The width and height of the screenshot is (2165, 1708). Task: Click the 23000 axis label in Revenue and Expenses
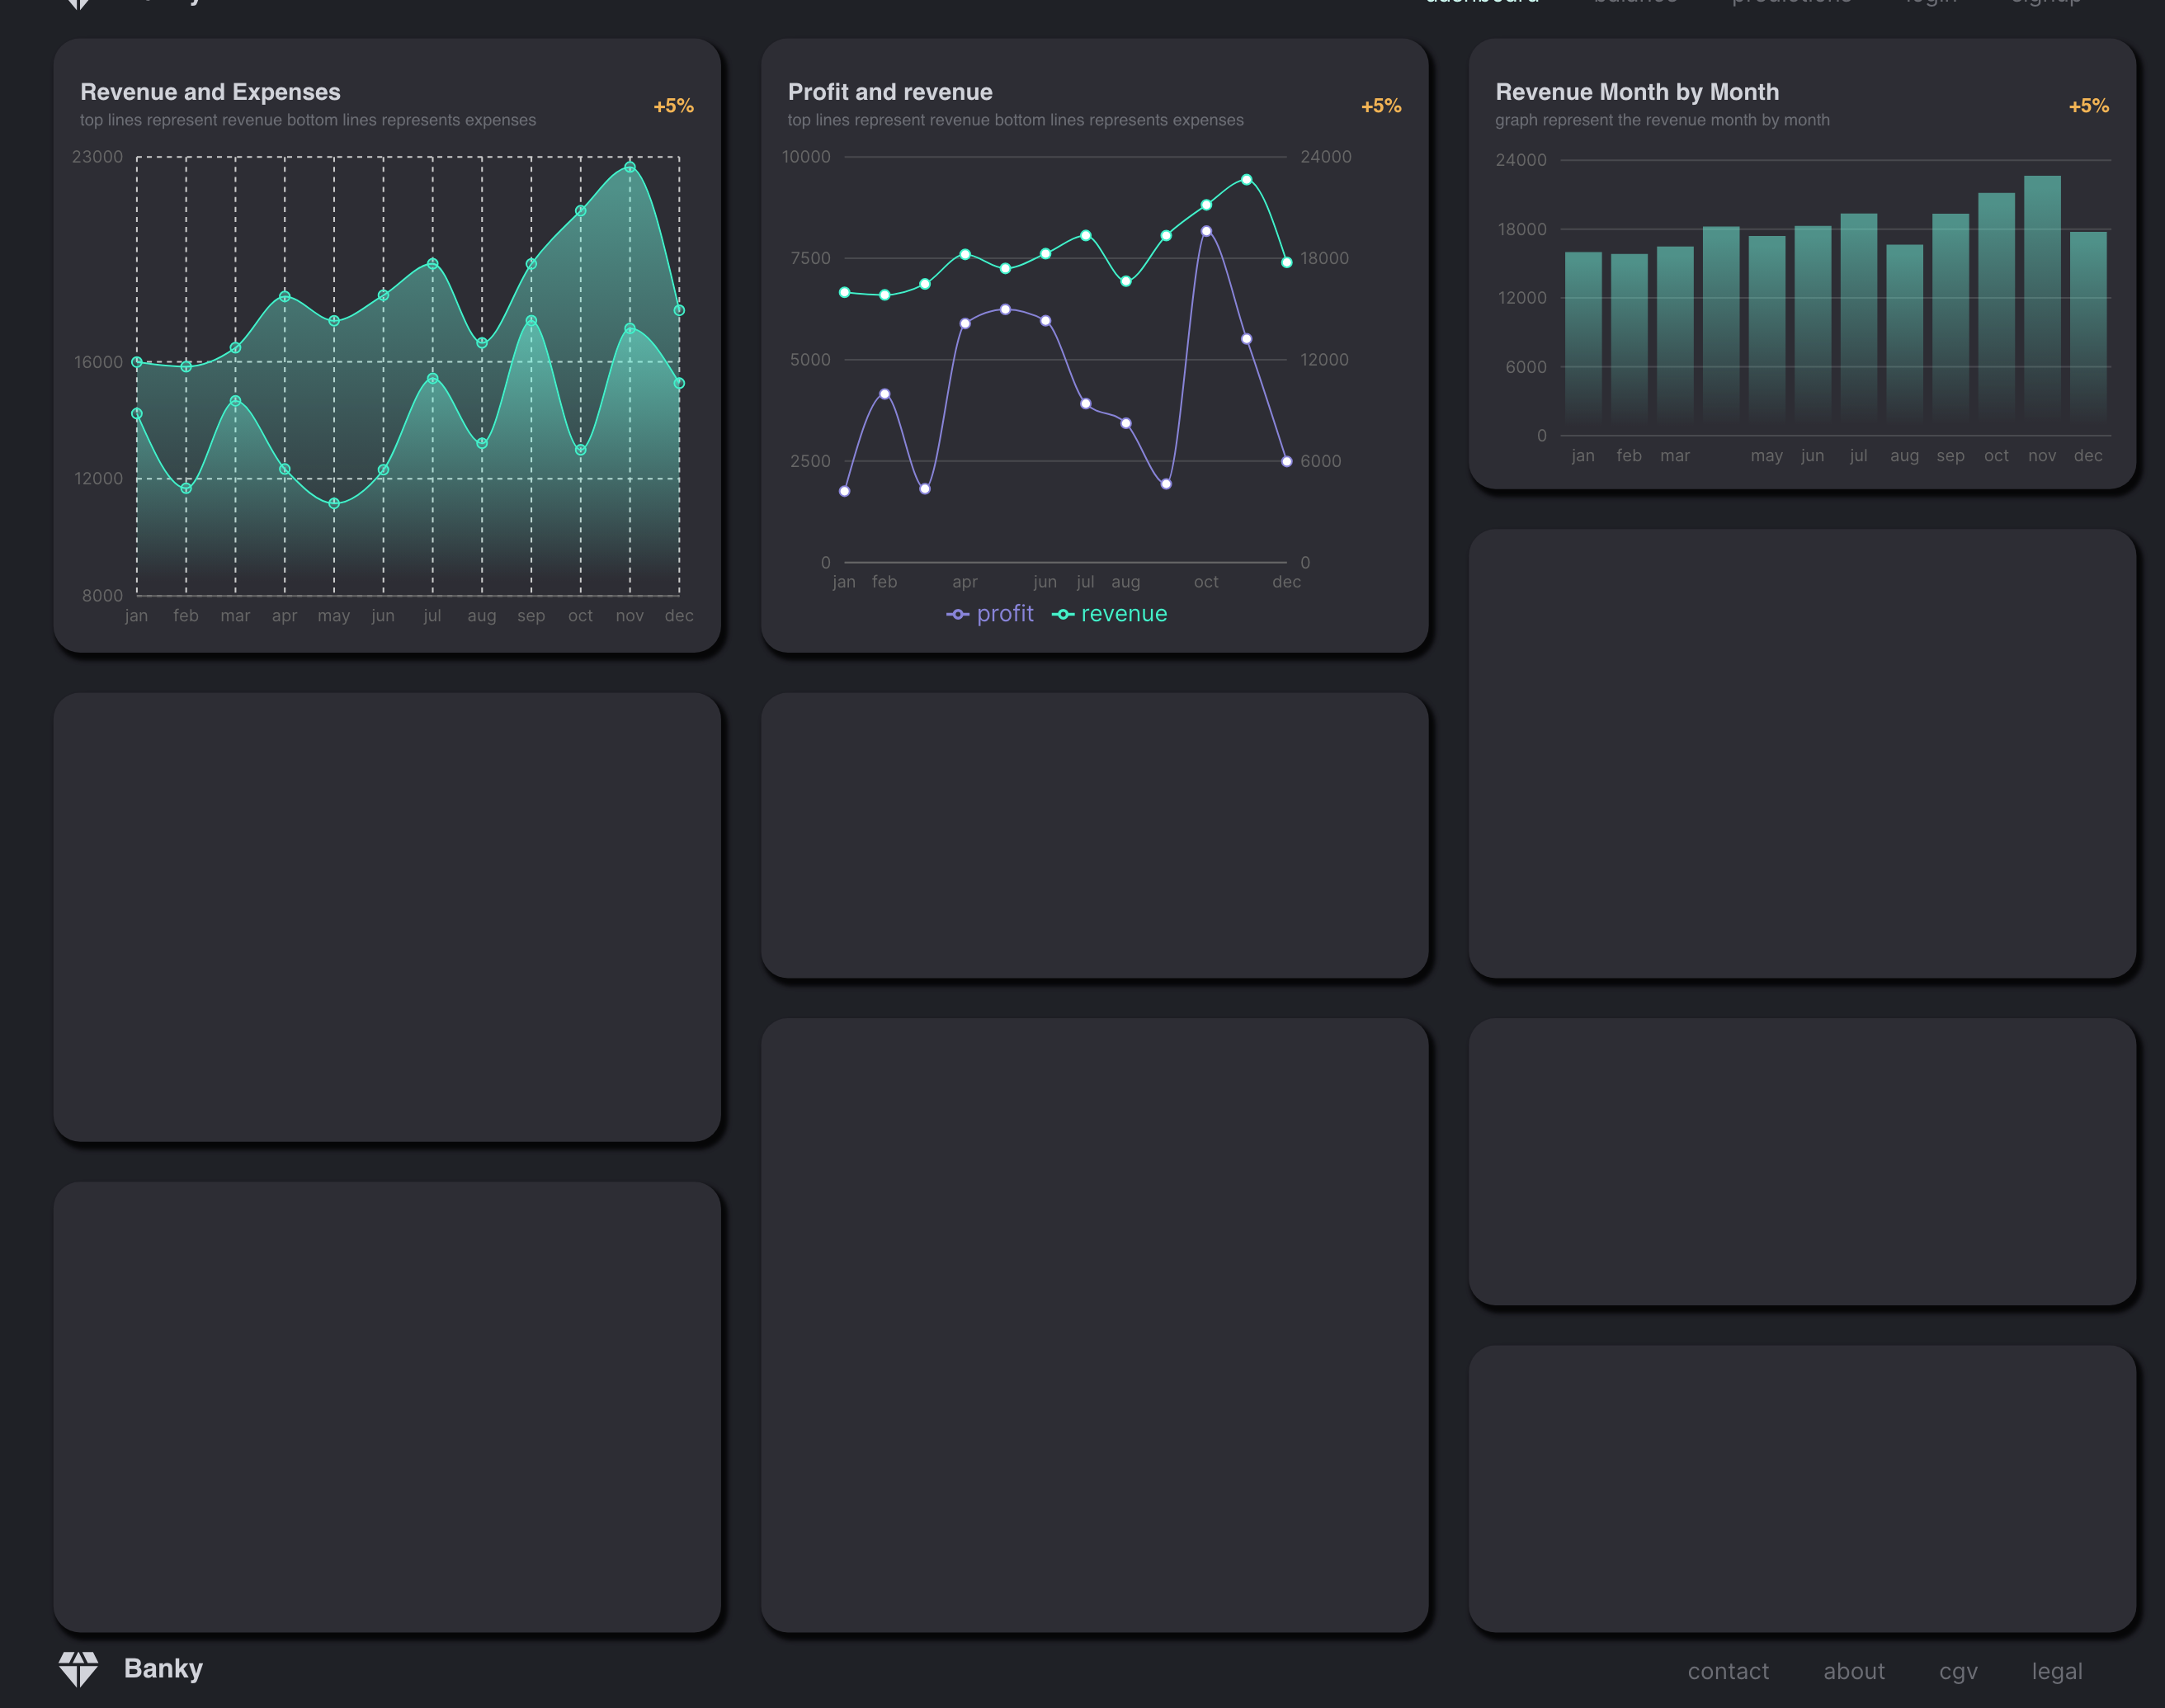coord(97,157)
